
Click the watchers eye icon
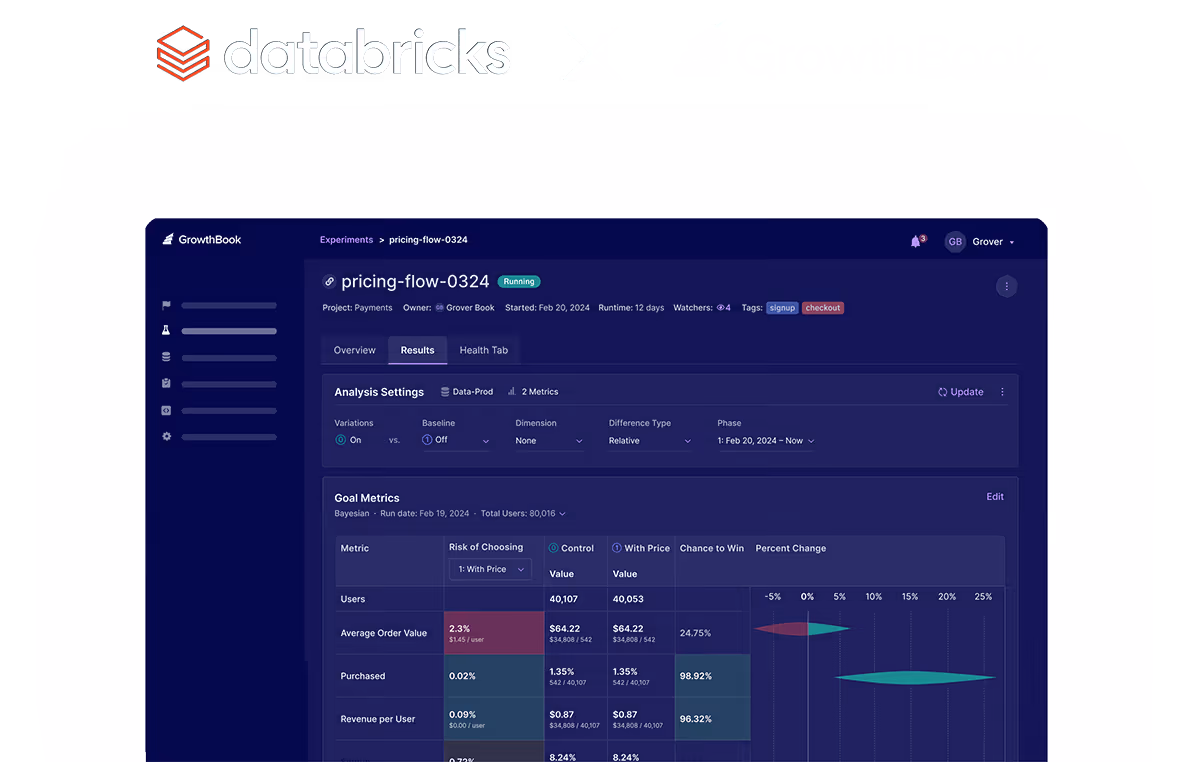click(x=721, y=308)
